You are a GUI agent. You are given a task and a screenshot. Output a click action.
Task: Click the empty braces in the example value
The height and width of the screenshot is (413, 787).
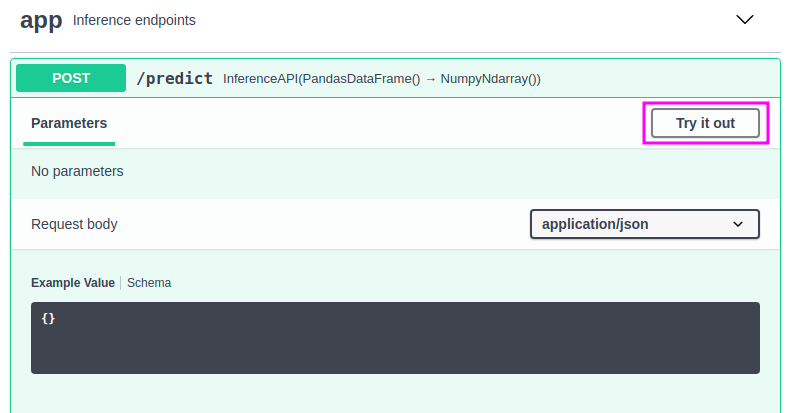(48, 318)
